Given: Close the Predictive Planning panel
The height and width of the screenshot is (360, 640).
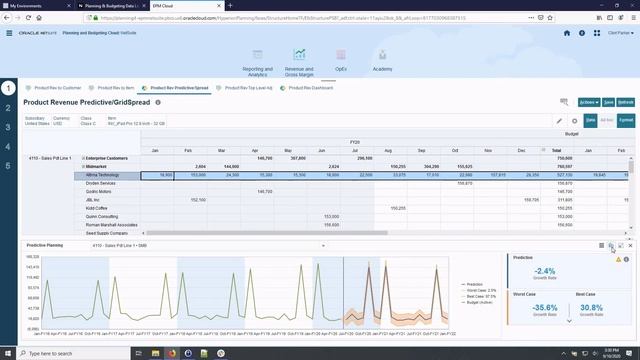Looking at the screenshot, I should (631, 245).
